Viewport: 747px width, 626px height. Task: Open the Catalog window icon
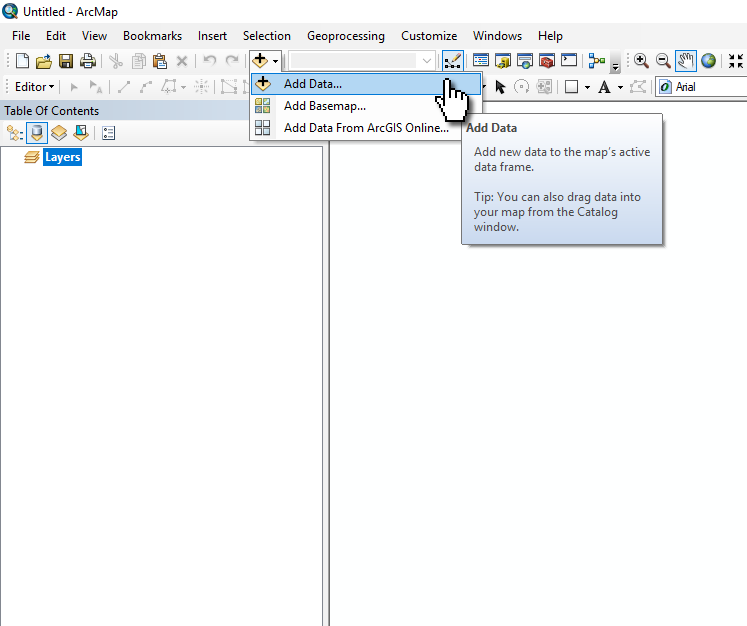503,61
